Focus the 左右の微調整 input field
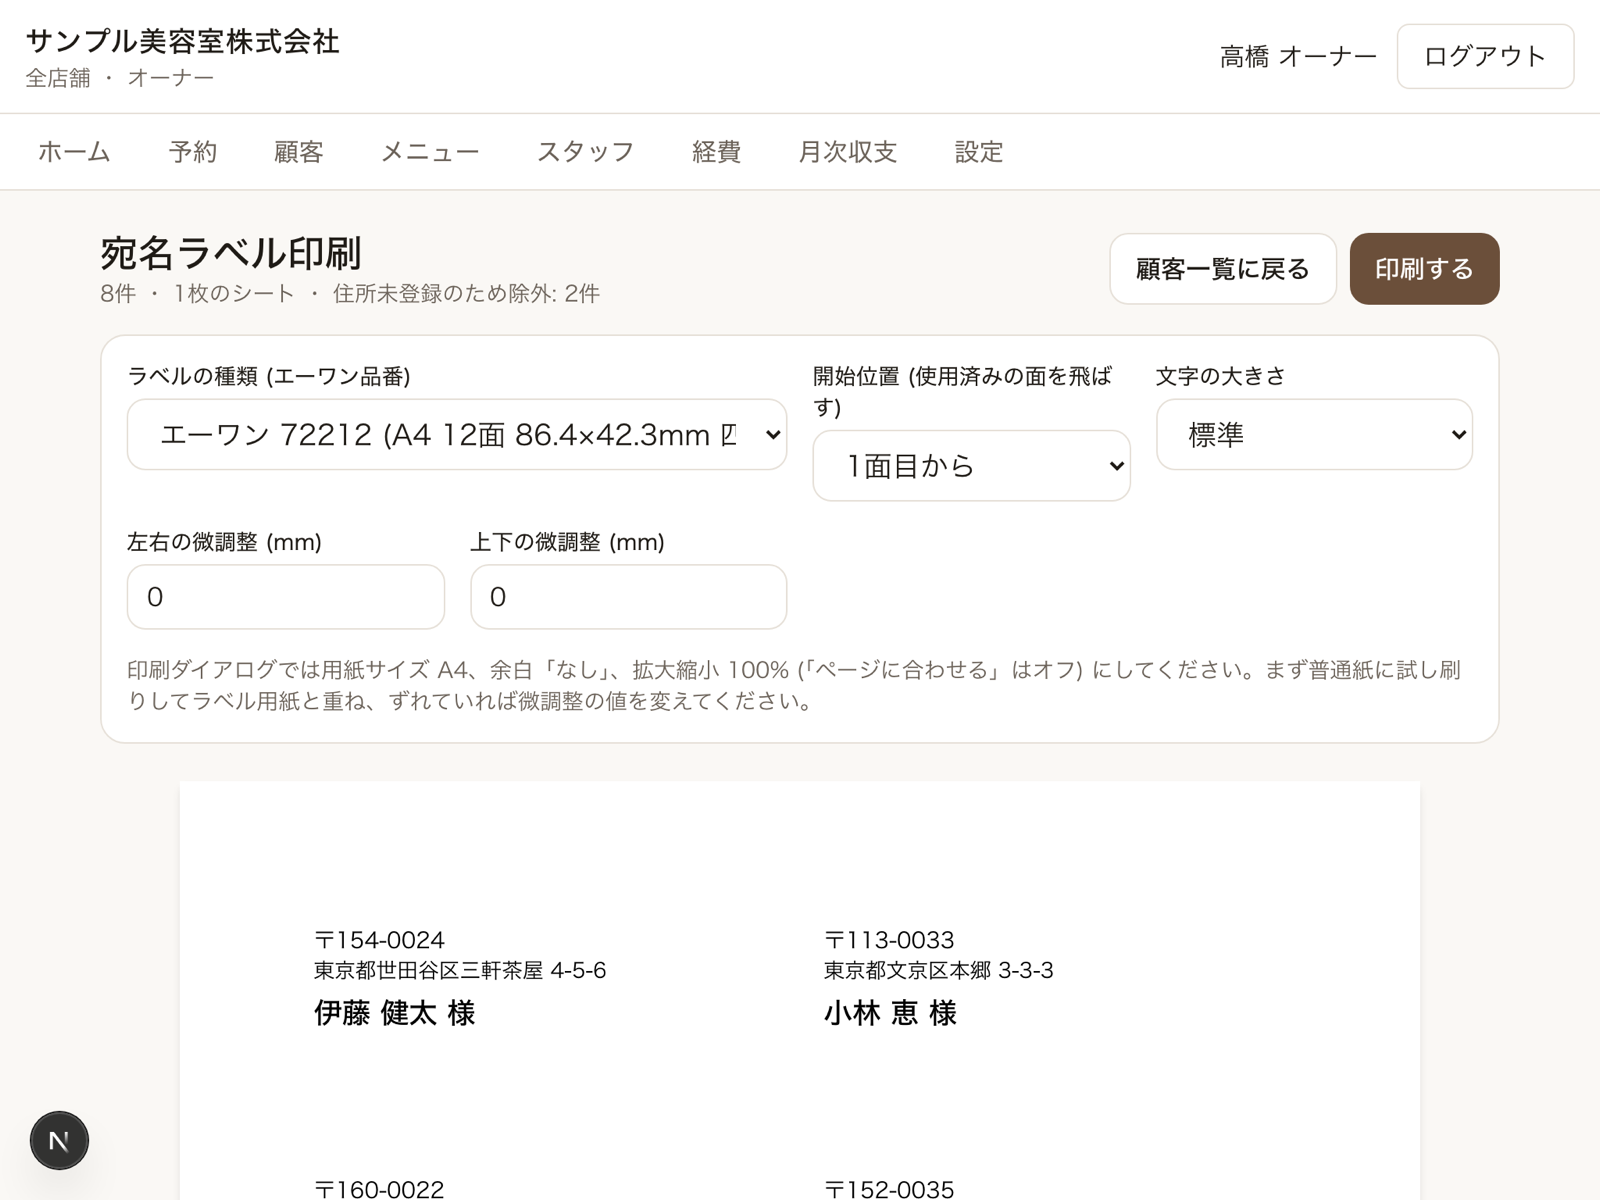 coord(286,597)
